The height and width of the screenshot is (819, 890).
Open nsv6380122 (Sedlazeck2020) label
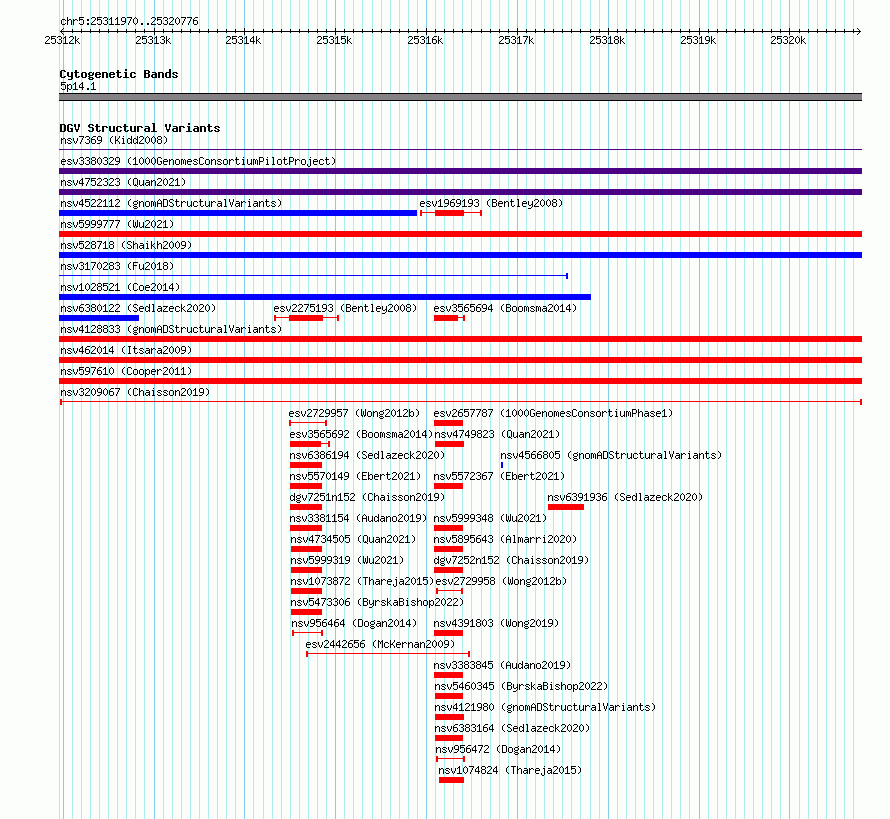(138, 308)
